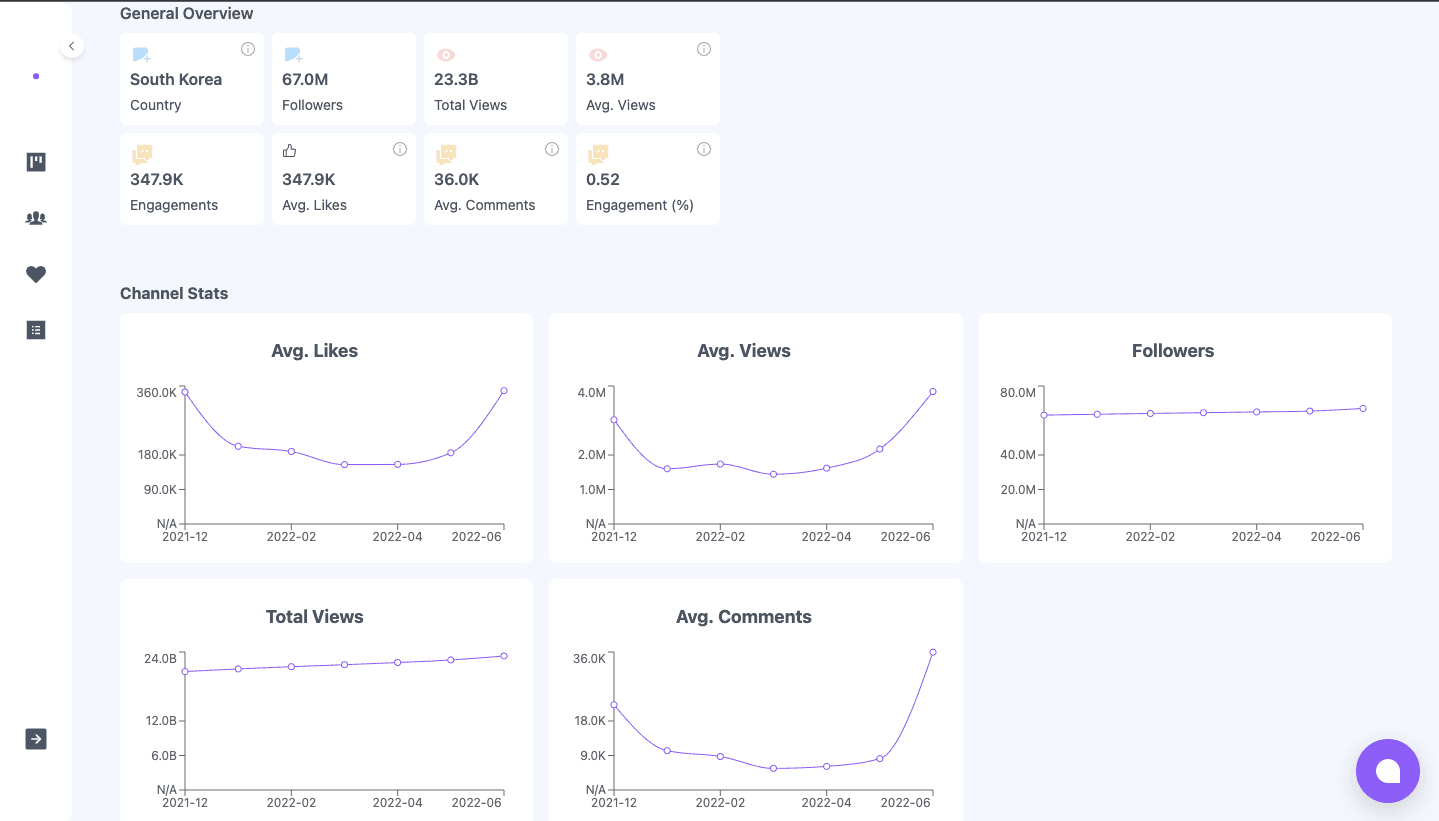Click the first data point on Avg. Likes chart
This screenshot has width=1439, height=821.
pyautogui.click(x=185, y=392)
